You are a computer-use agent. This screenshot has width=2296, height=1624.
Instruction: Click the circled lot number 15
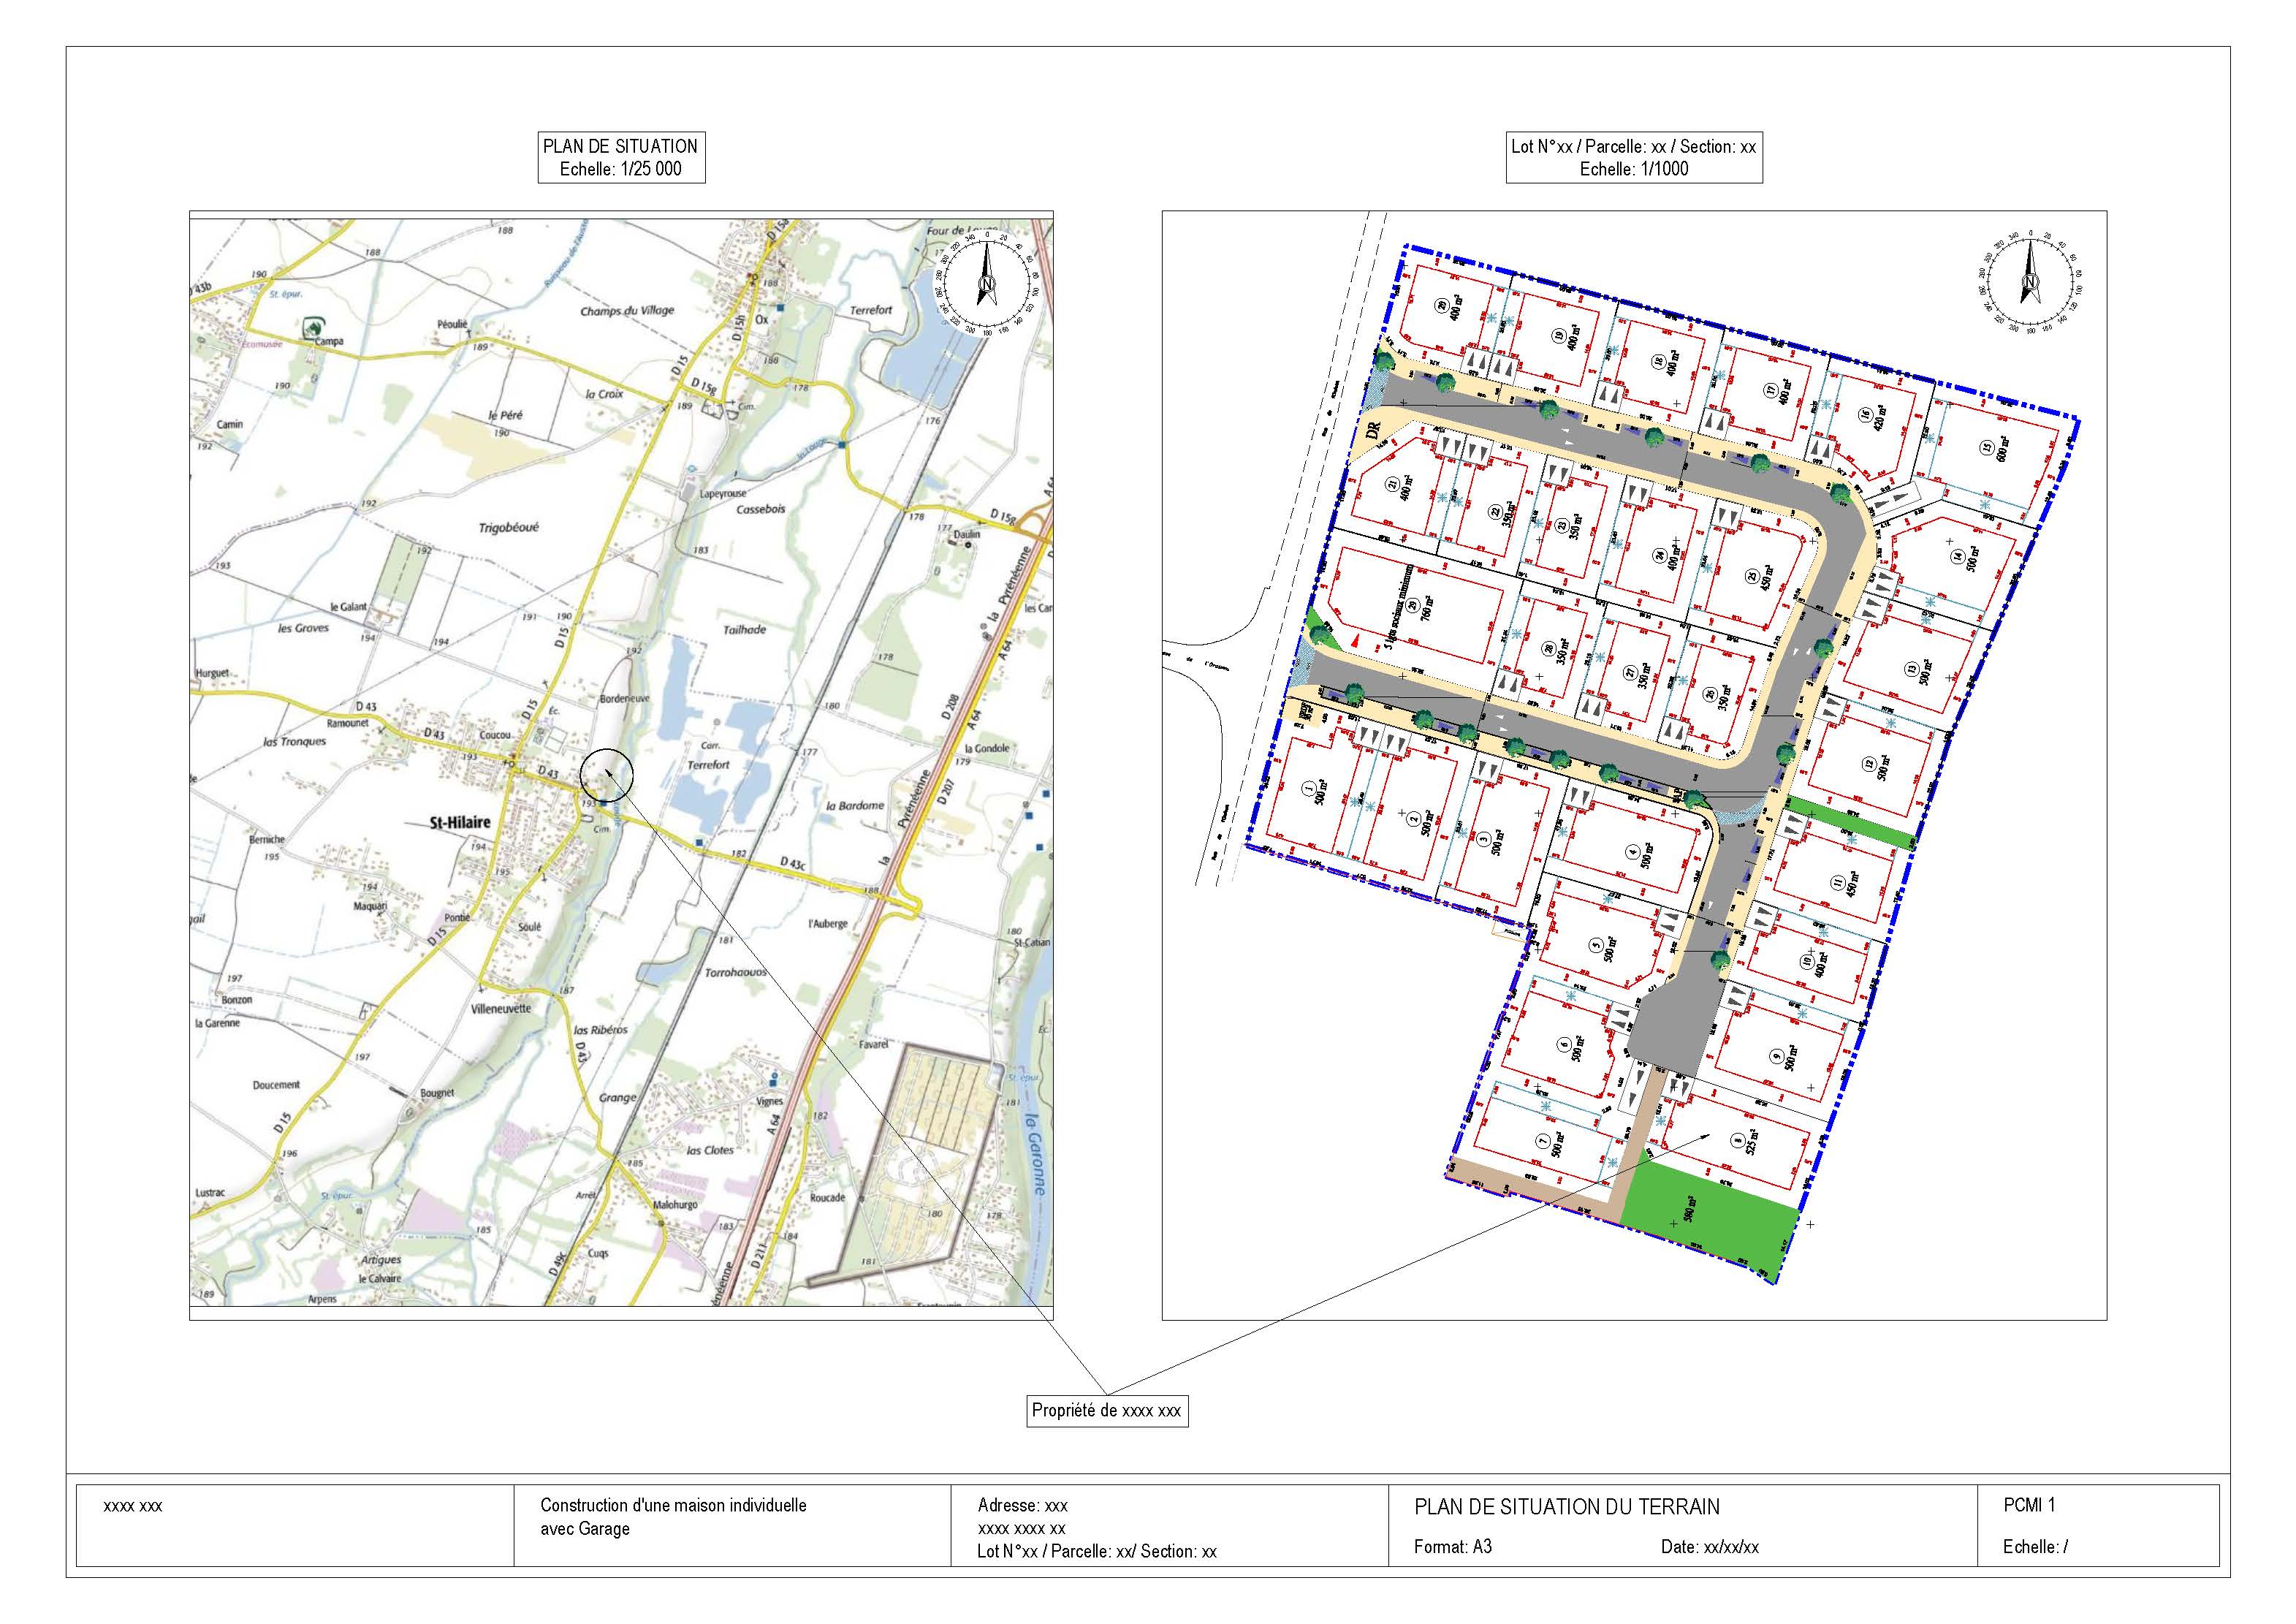(1988, 447)
